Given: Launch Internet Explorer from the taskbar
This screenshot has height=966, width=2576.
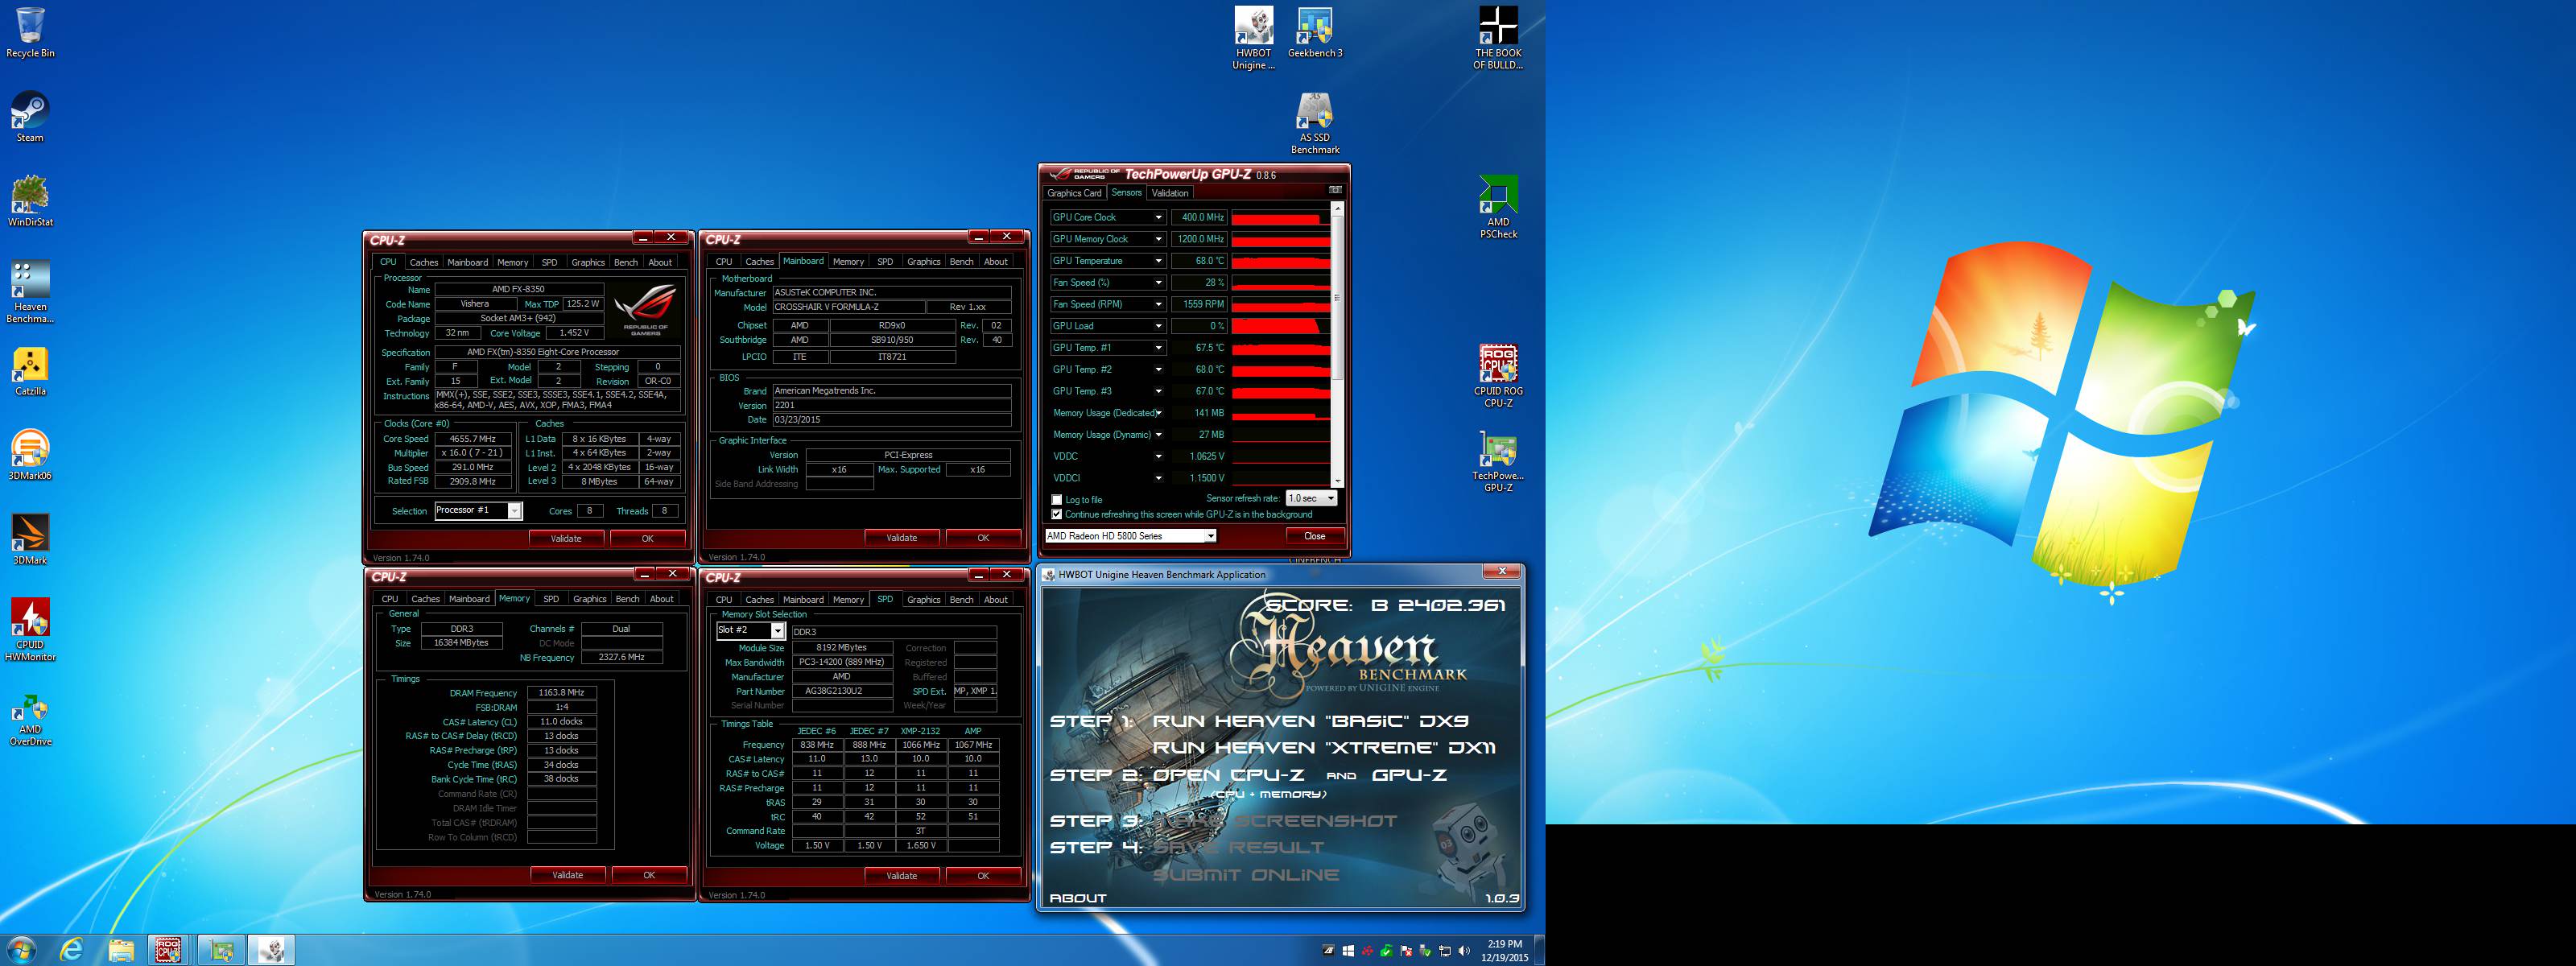Looking at the screenshot, I should point(72,949).
